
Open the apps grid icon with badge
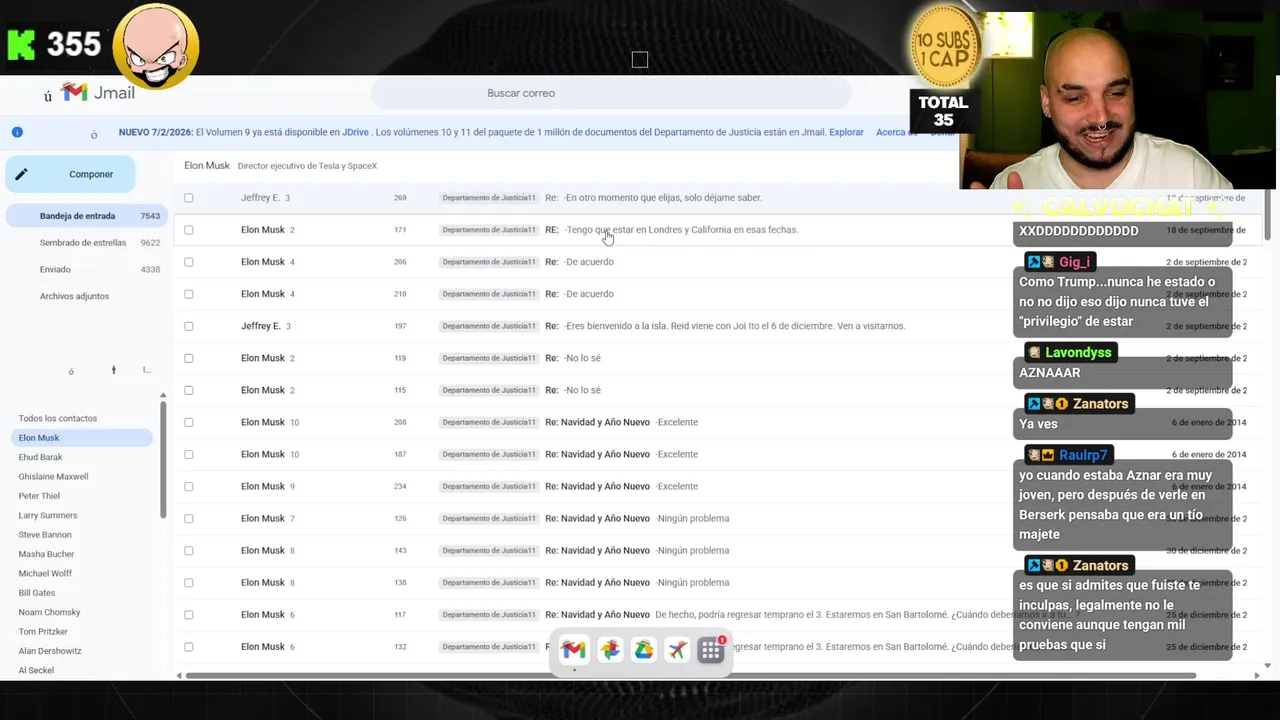711,650
